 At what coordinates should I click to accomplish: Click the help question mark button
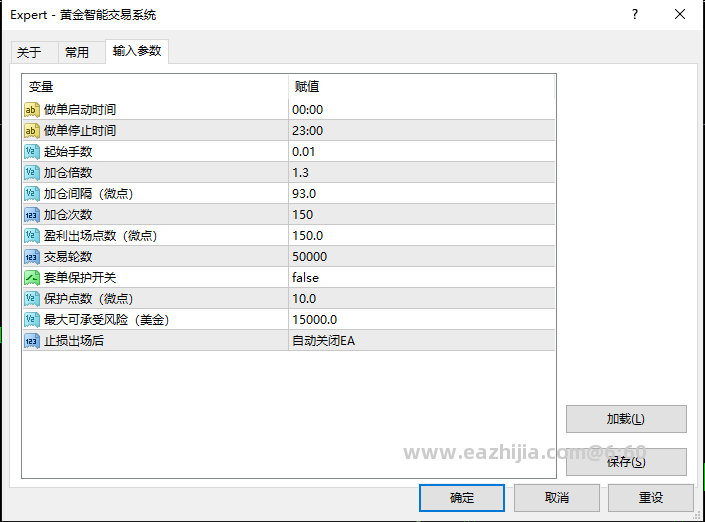tap(635, 14)
